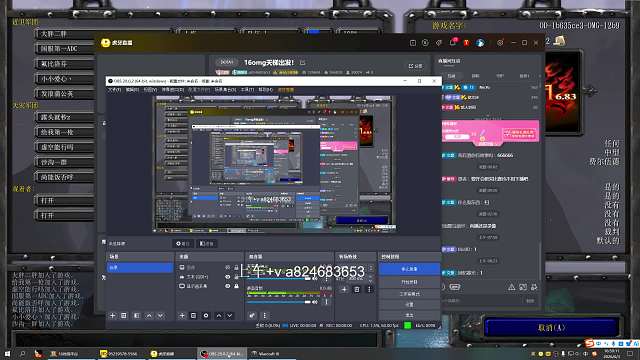Mute the upper audio mixer channel
This screenshot has width=640, height=360.
tap(315, 278)
